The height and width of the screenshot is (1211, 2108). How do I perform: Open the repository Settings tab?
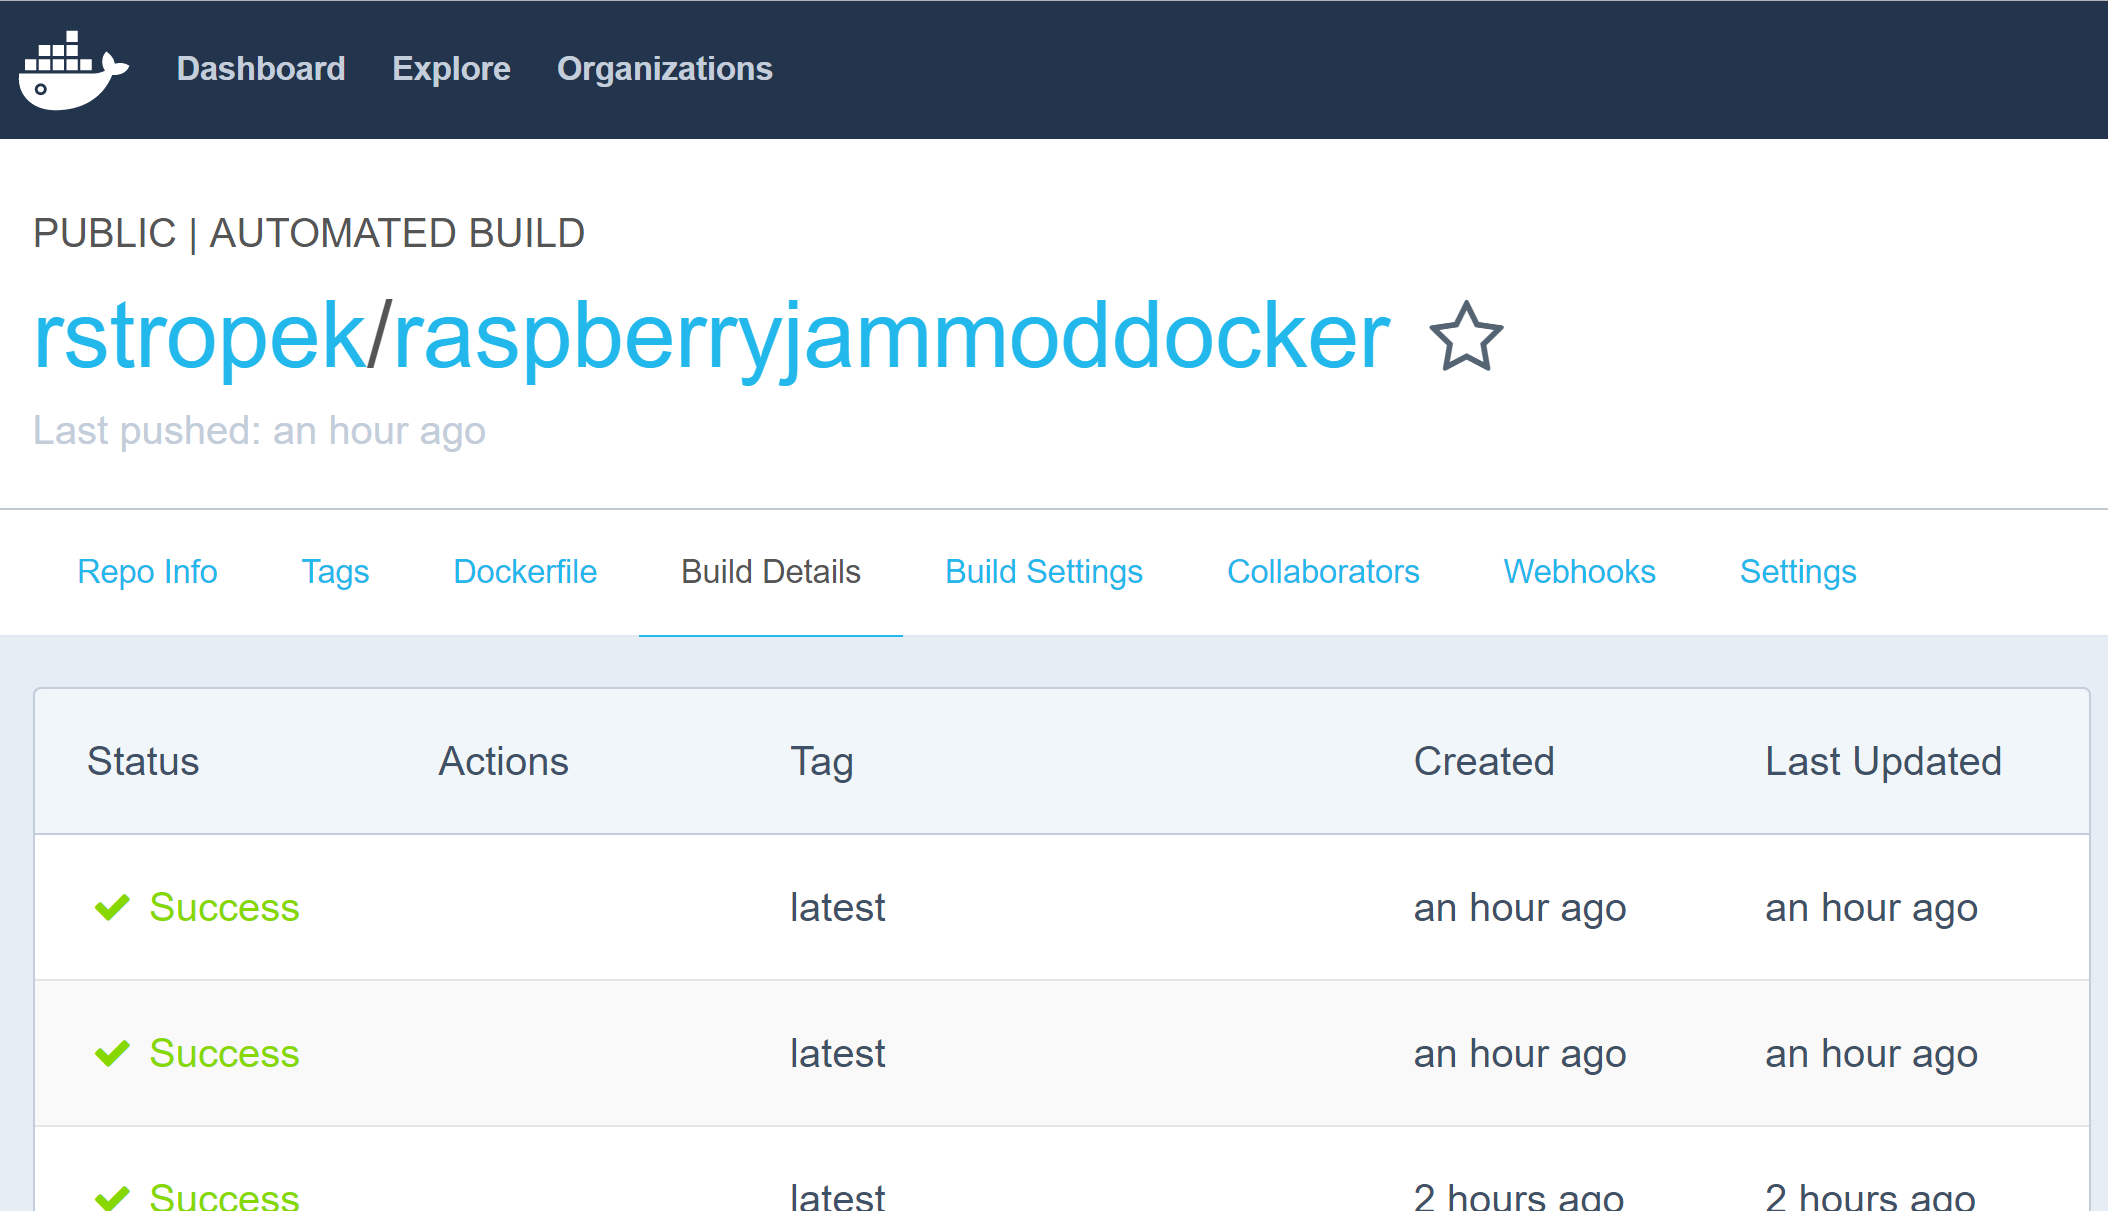(1798, 572)
